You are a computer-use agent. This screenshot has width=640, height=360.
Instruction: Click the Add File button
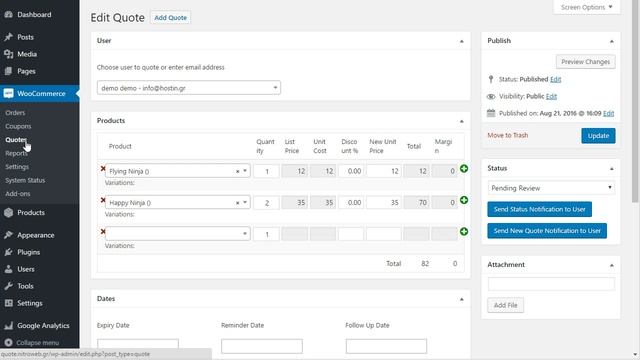click(x=505, y=305)
